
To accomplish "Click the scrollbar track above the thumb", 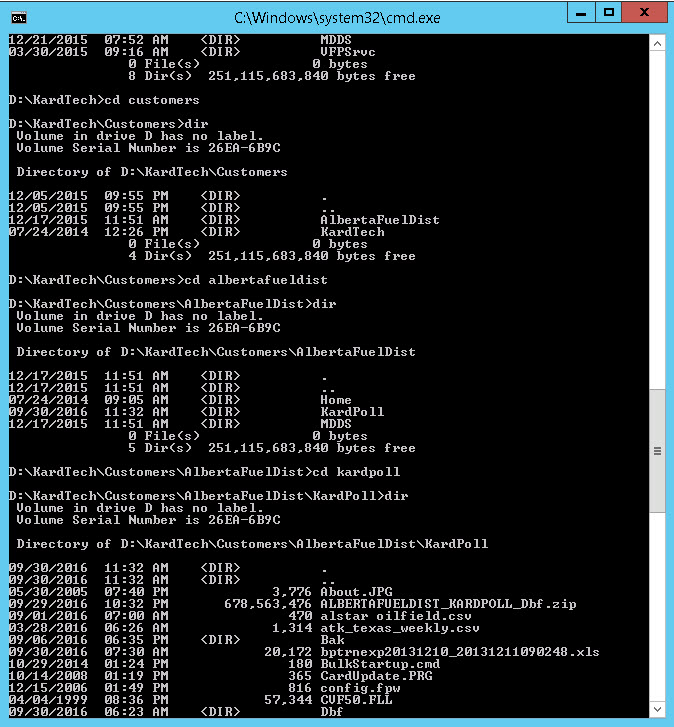I will 657,220.
